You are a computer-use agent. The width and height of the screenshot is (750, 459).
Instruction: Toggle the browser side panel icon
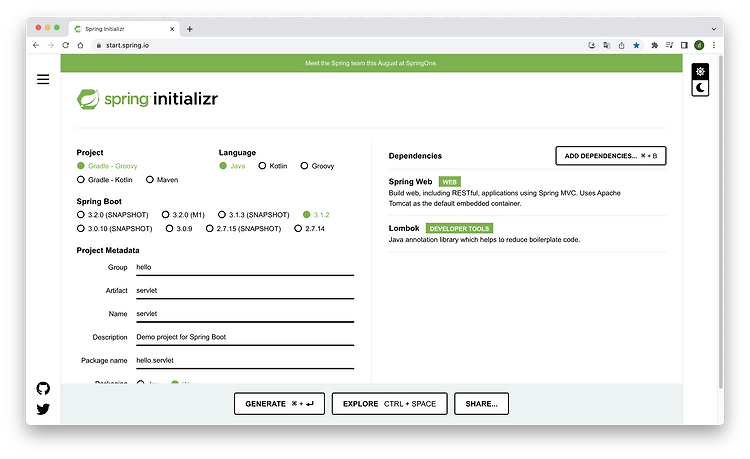click(684, 45)
